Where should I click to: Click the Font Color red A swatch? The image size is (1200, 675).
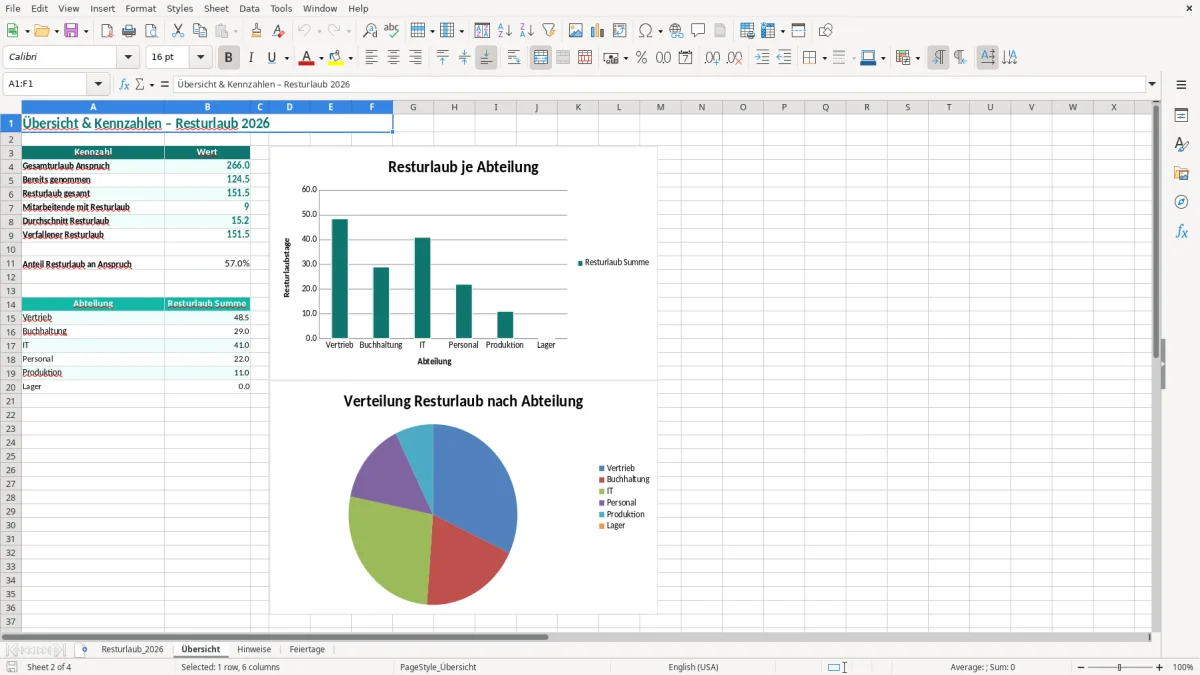(x=306, y=58)
